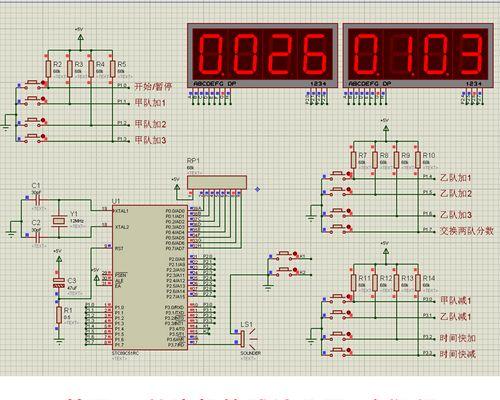Toggle the 乙队加1 push button
Viewport: 500px width, 400px height.
click(x=337, y=175)
